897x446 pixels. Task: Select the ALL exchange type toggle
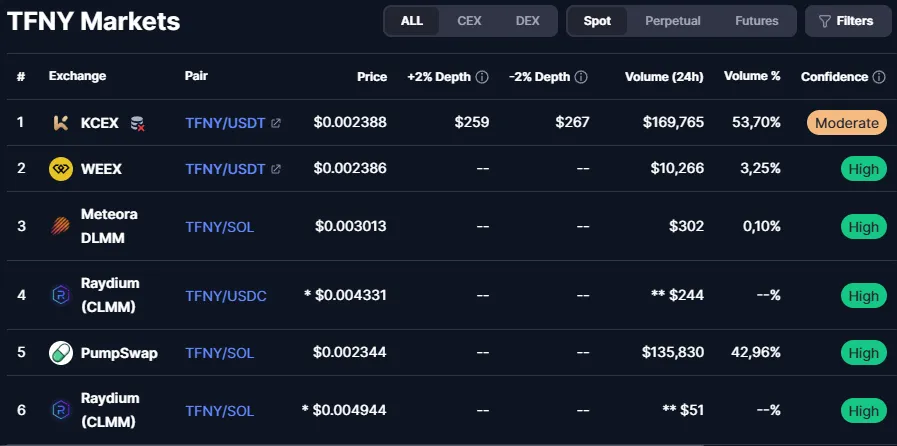pyautogui.click(x=412, y=21)
